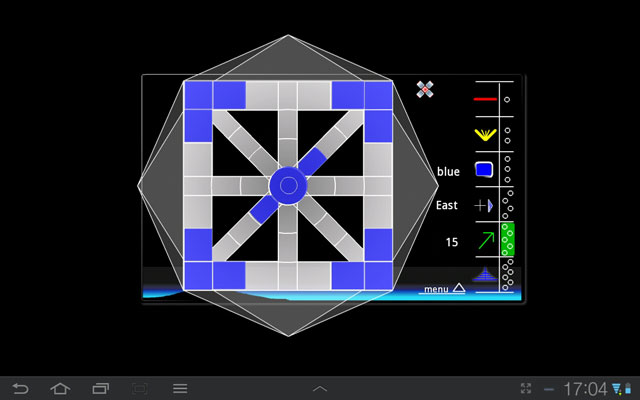Select the green diagonal arrow icon

pos(486,240)
